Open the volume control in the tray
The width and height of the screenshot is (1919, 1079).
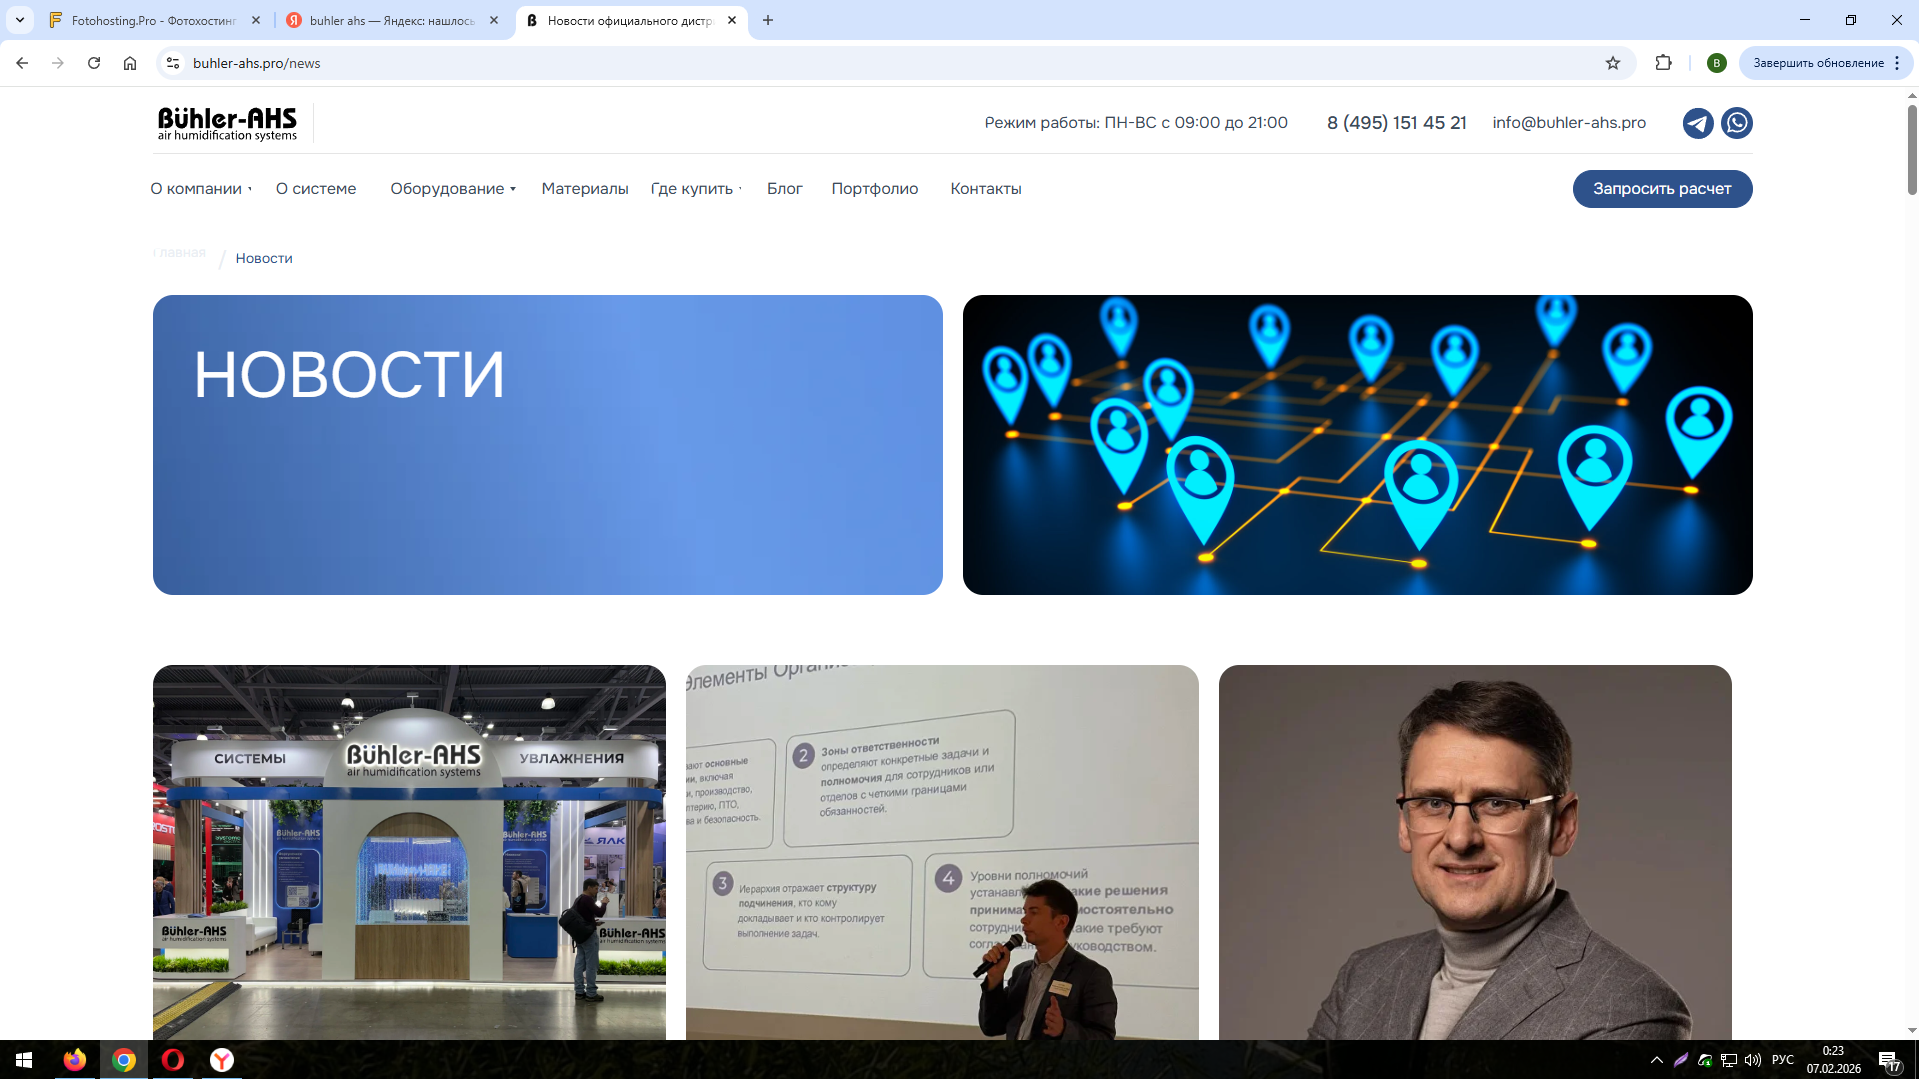pyautogui.click(x=1753, y=1060)
